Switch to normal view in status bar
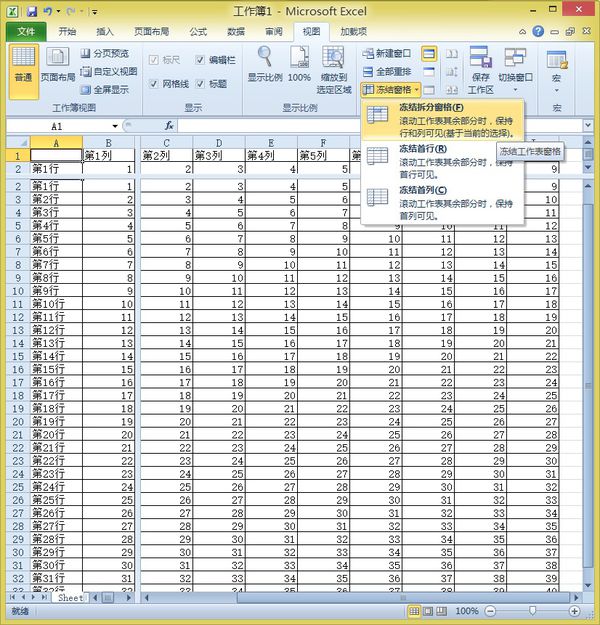 (x=414, y=611)
